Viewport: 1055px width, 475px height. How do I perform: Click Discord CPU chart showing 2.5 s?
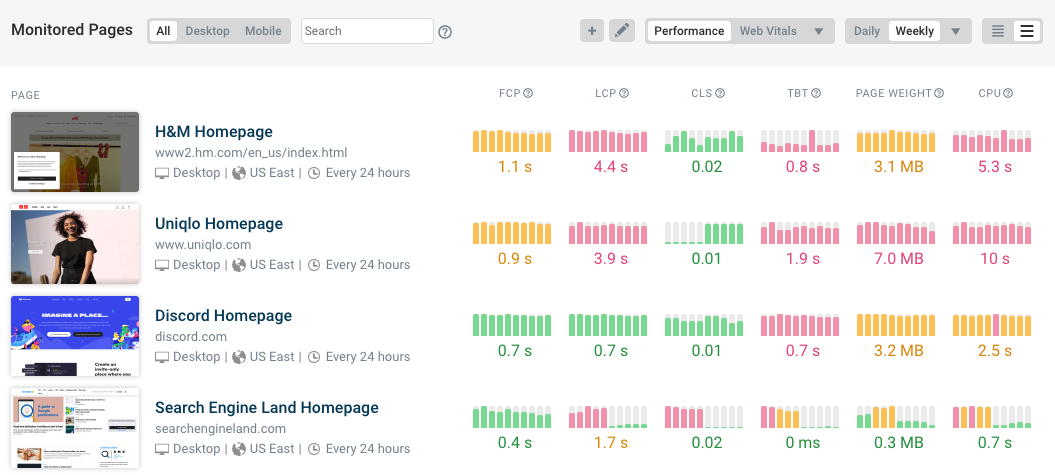(992, 325)
